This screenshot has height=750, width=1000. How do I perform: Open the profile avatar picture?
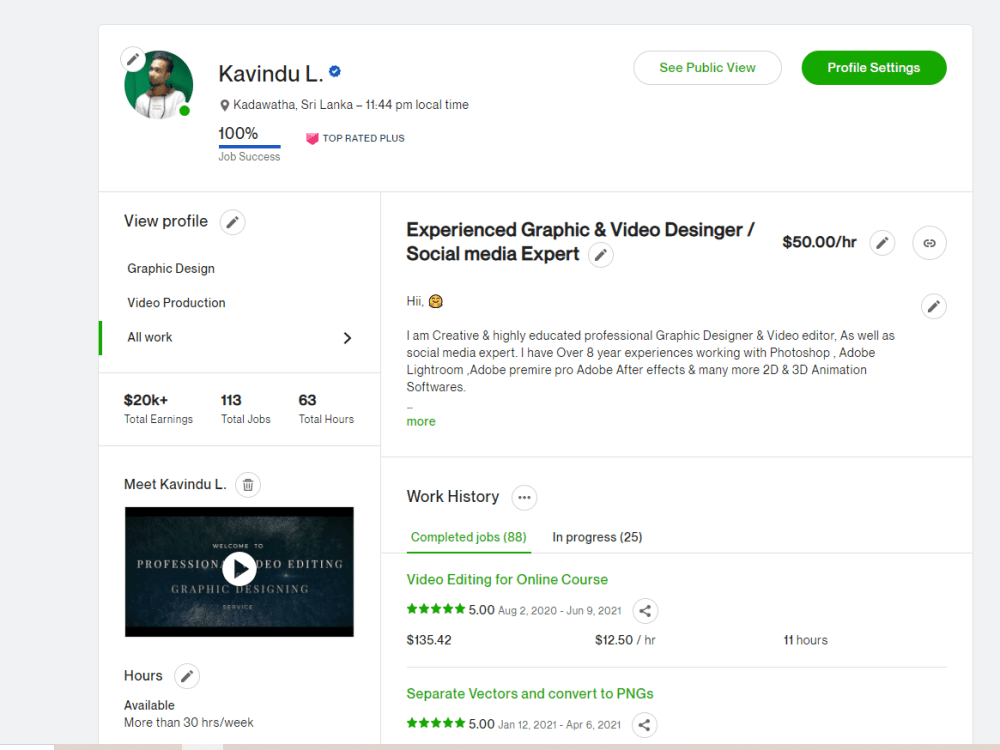(x=159, y=85)
